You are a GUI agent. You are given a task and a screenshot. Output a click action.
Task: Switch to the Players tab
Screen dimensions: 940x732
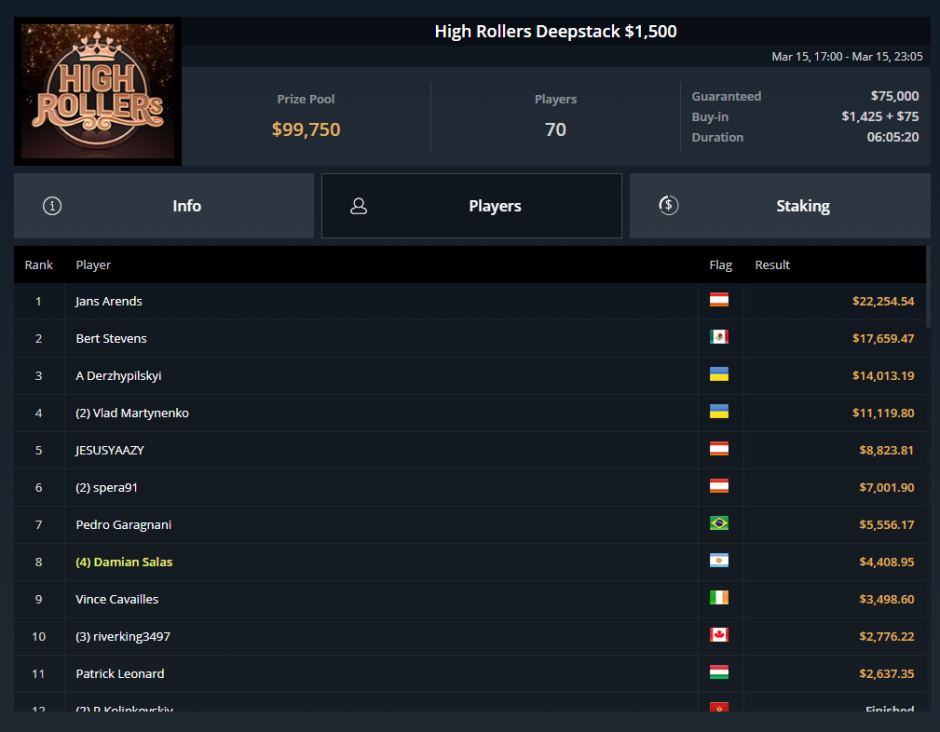472,206
